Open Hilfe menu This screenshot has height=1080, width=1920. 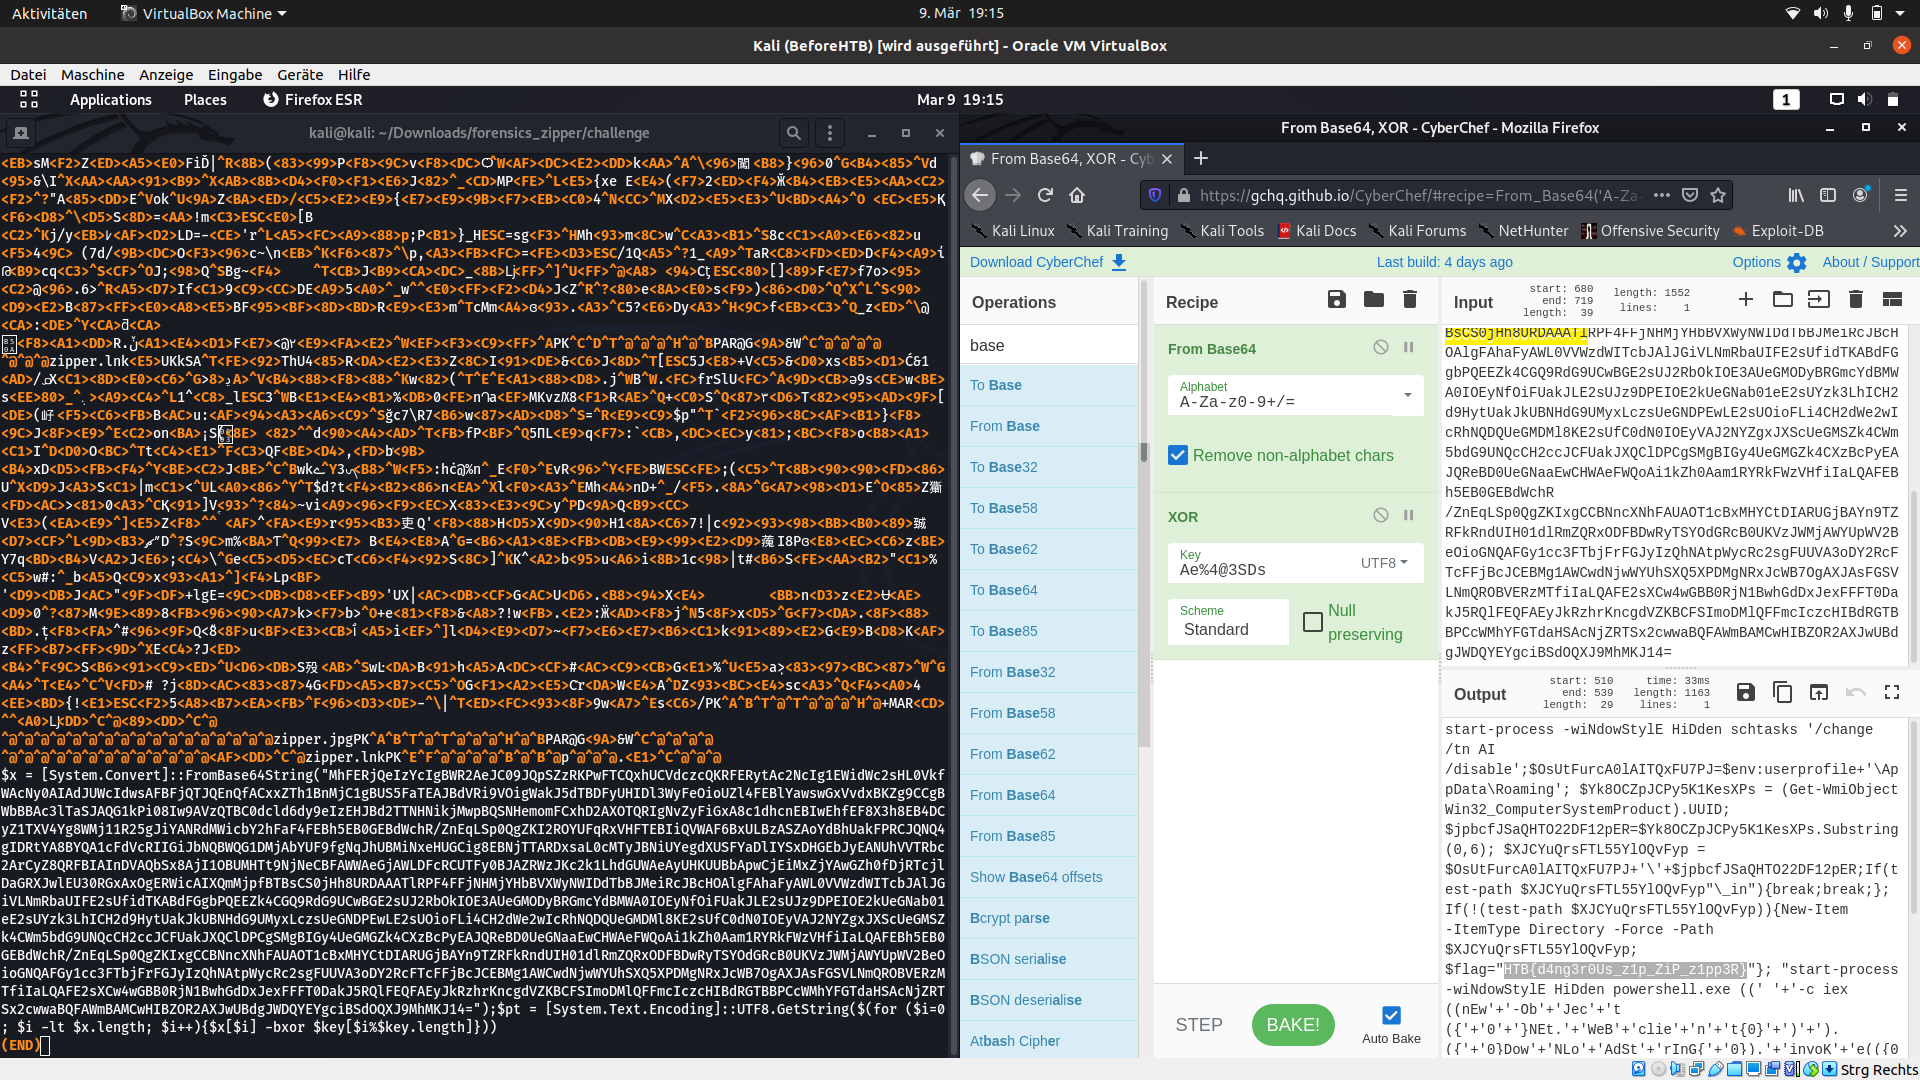tap(354, 75)
